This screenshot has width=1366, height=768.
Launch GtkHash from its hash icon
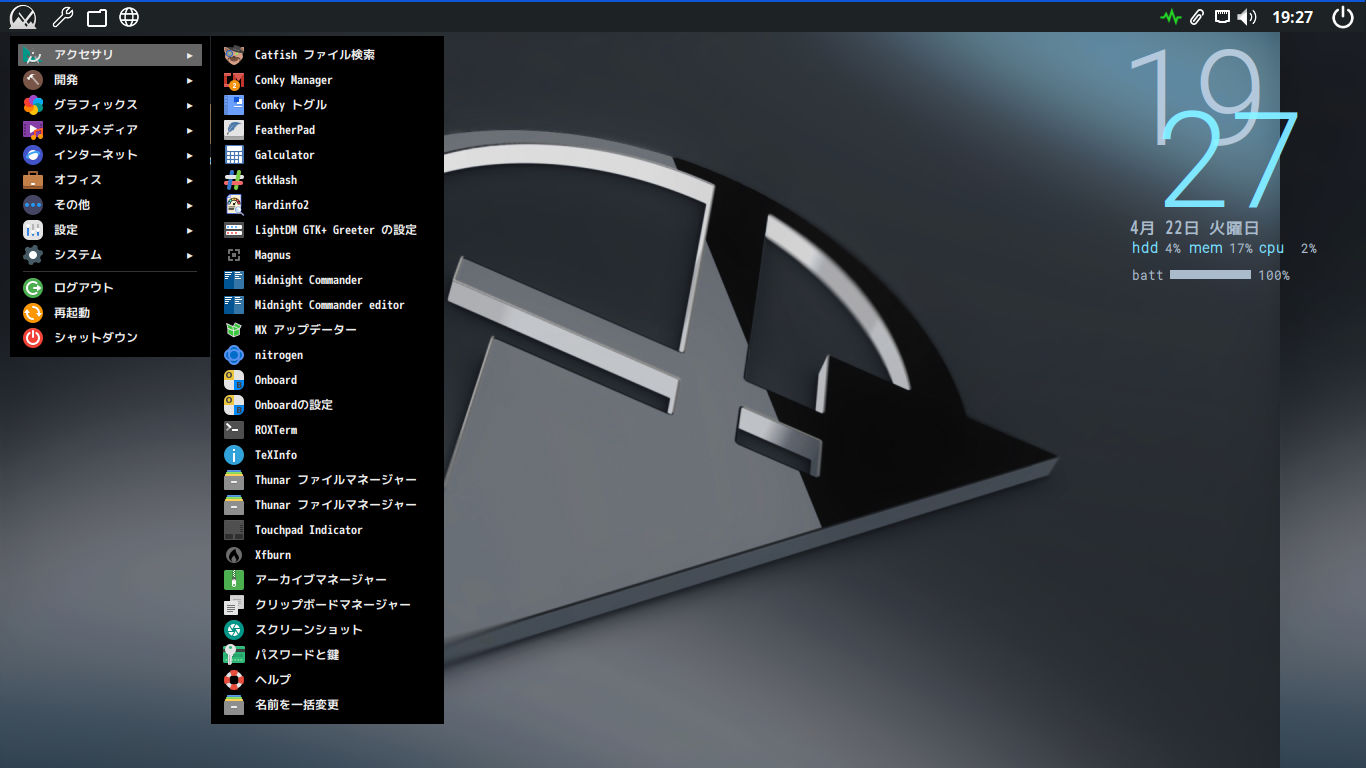coord(234,180)
